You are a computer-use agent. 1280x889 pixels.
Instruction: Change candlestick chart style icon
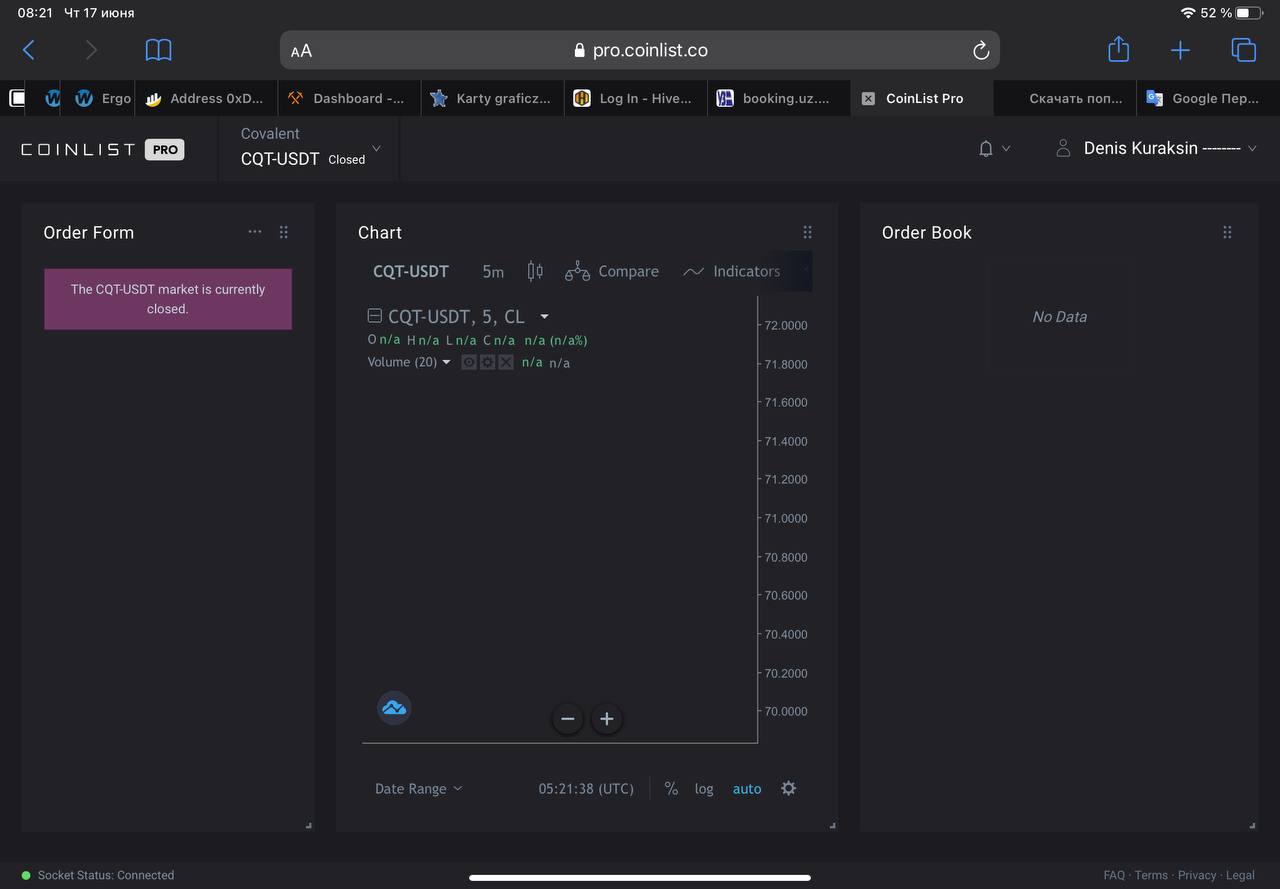point(535,271)
